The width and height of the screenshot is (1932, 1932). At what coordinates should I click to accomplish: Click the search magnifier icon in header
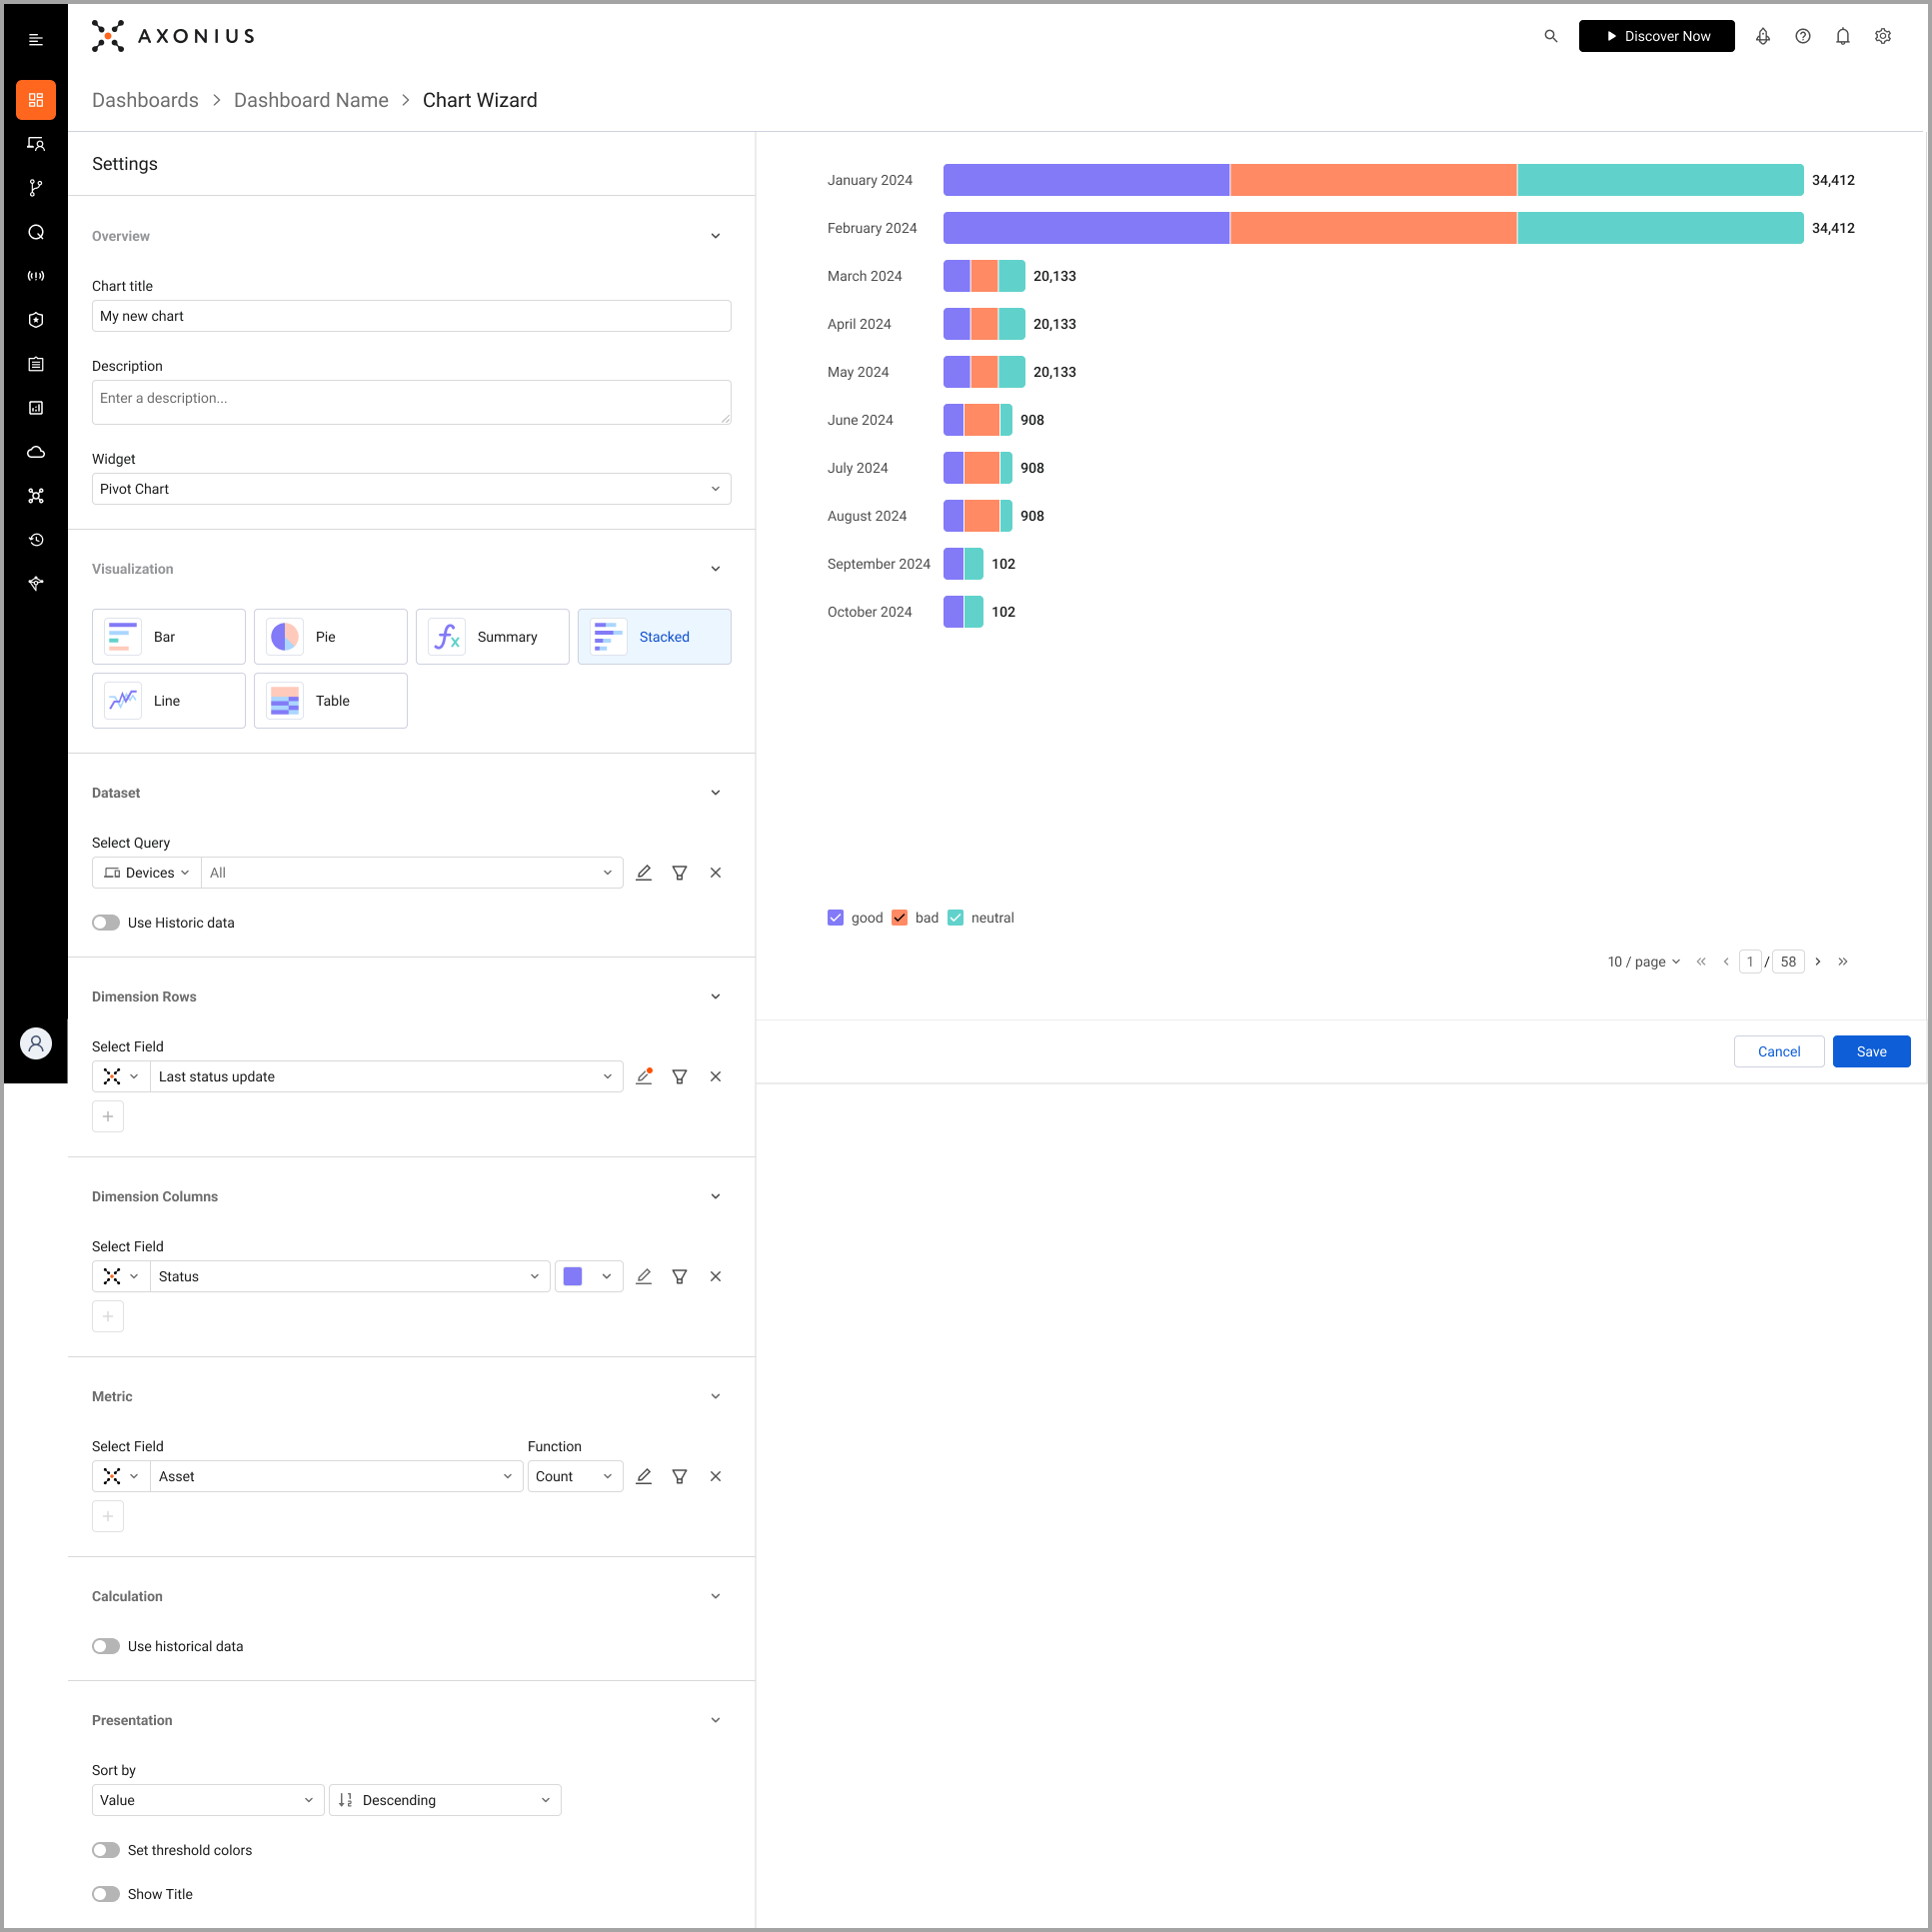click(x=1550, y=36)
